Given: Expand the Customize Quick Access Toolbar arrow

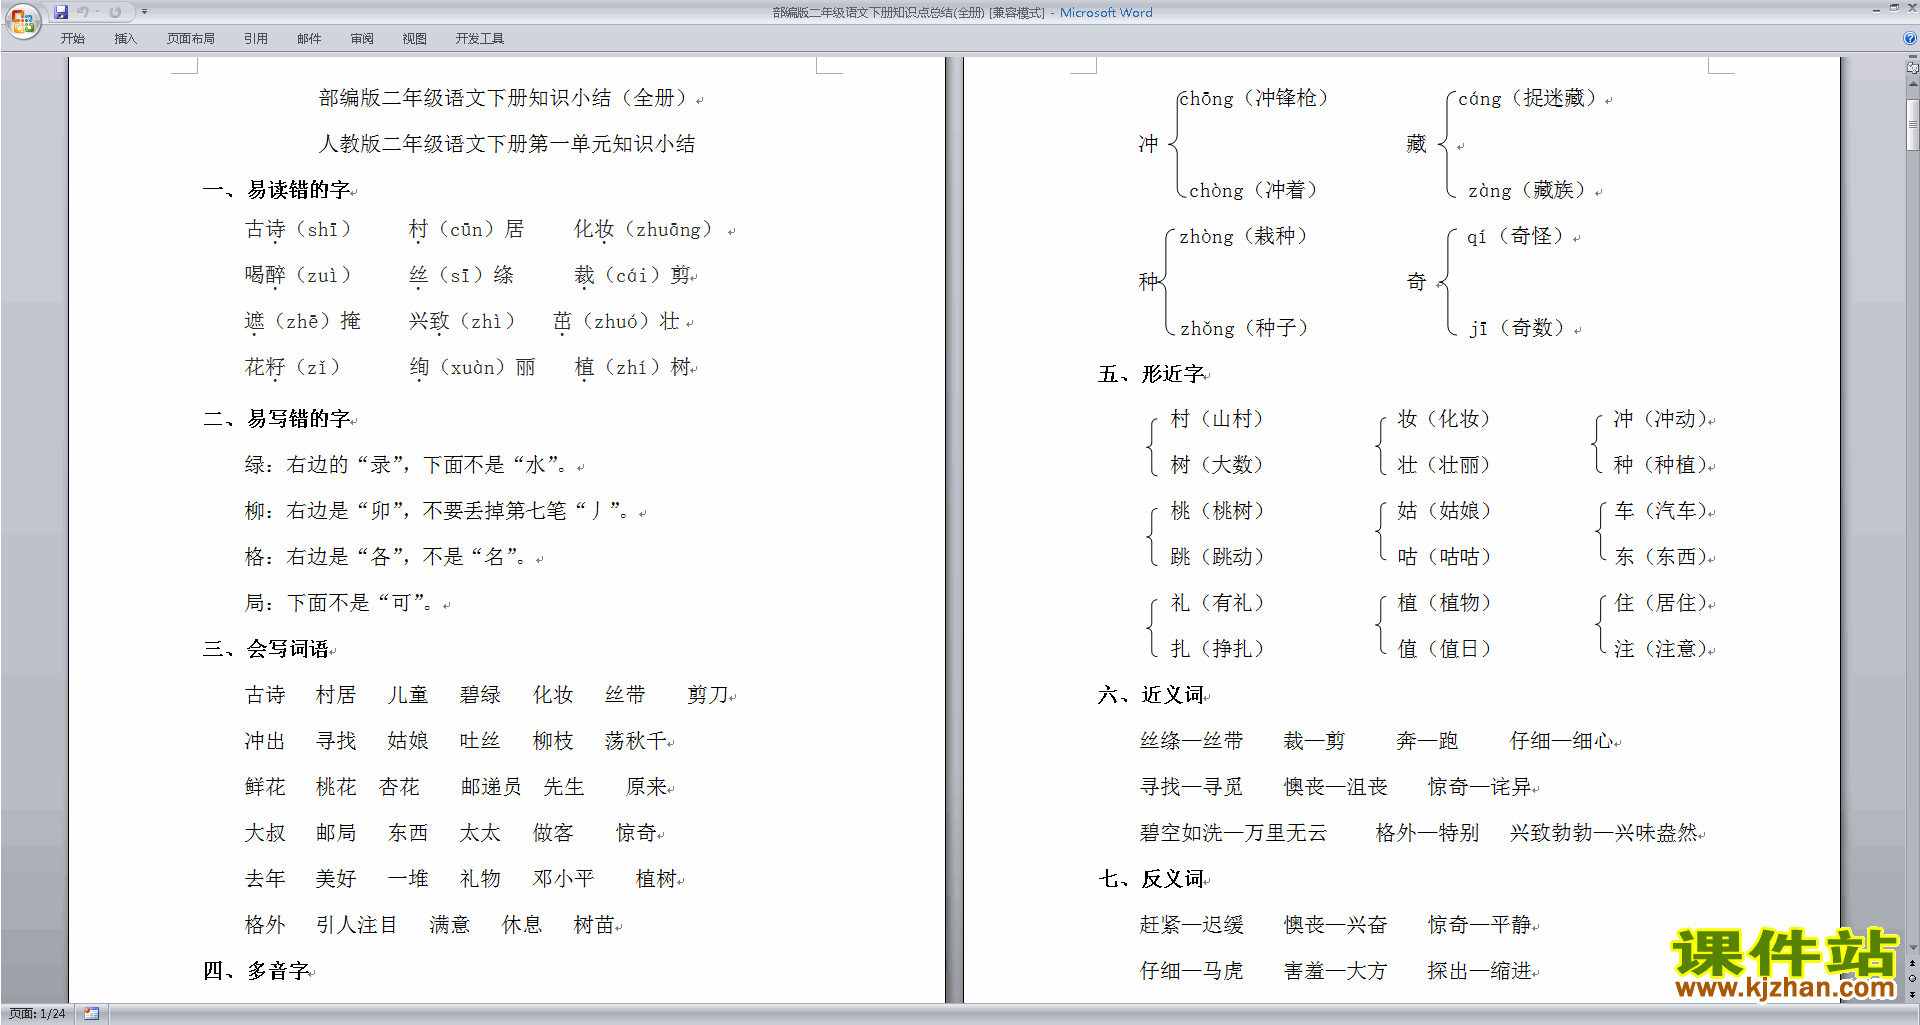Looking at the screenshot, I should click(144, 12).
